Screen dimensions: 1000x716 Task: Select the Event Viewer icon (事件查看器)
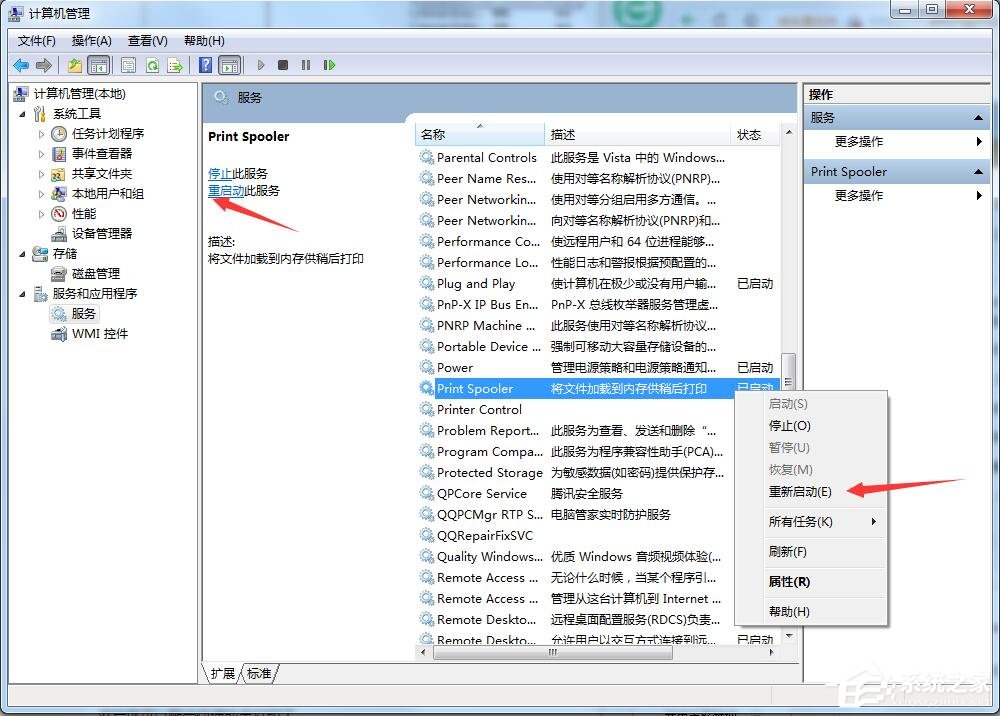59,154
